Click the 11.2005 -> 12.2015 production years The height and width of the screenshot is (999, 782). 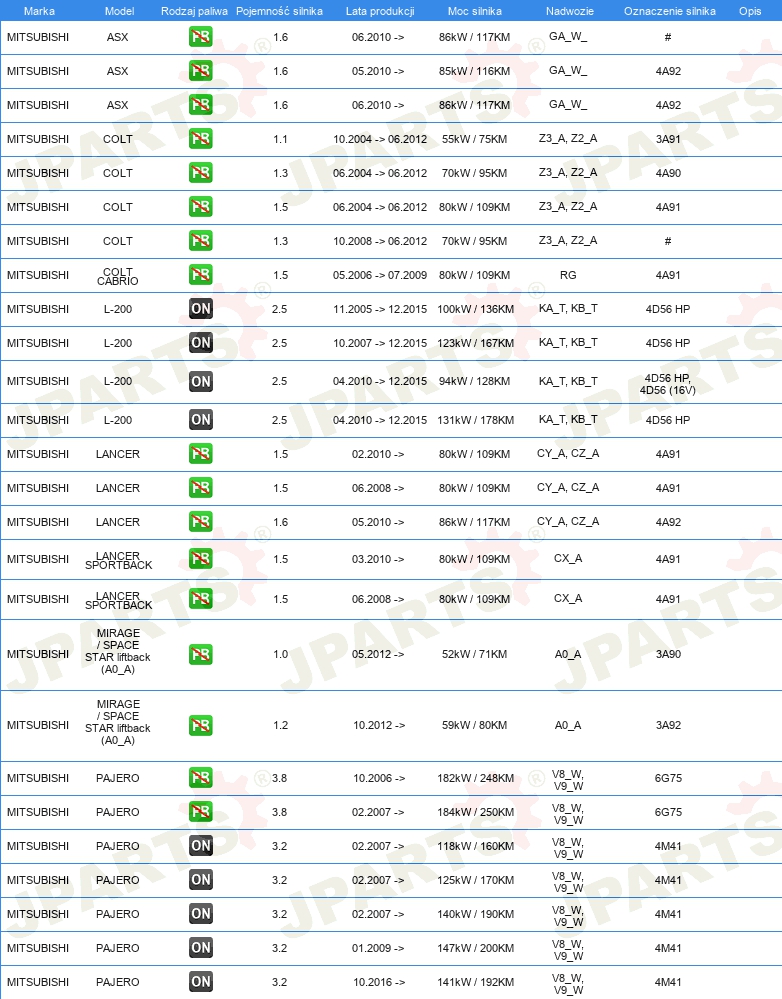coord(380,309)
